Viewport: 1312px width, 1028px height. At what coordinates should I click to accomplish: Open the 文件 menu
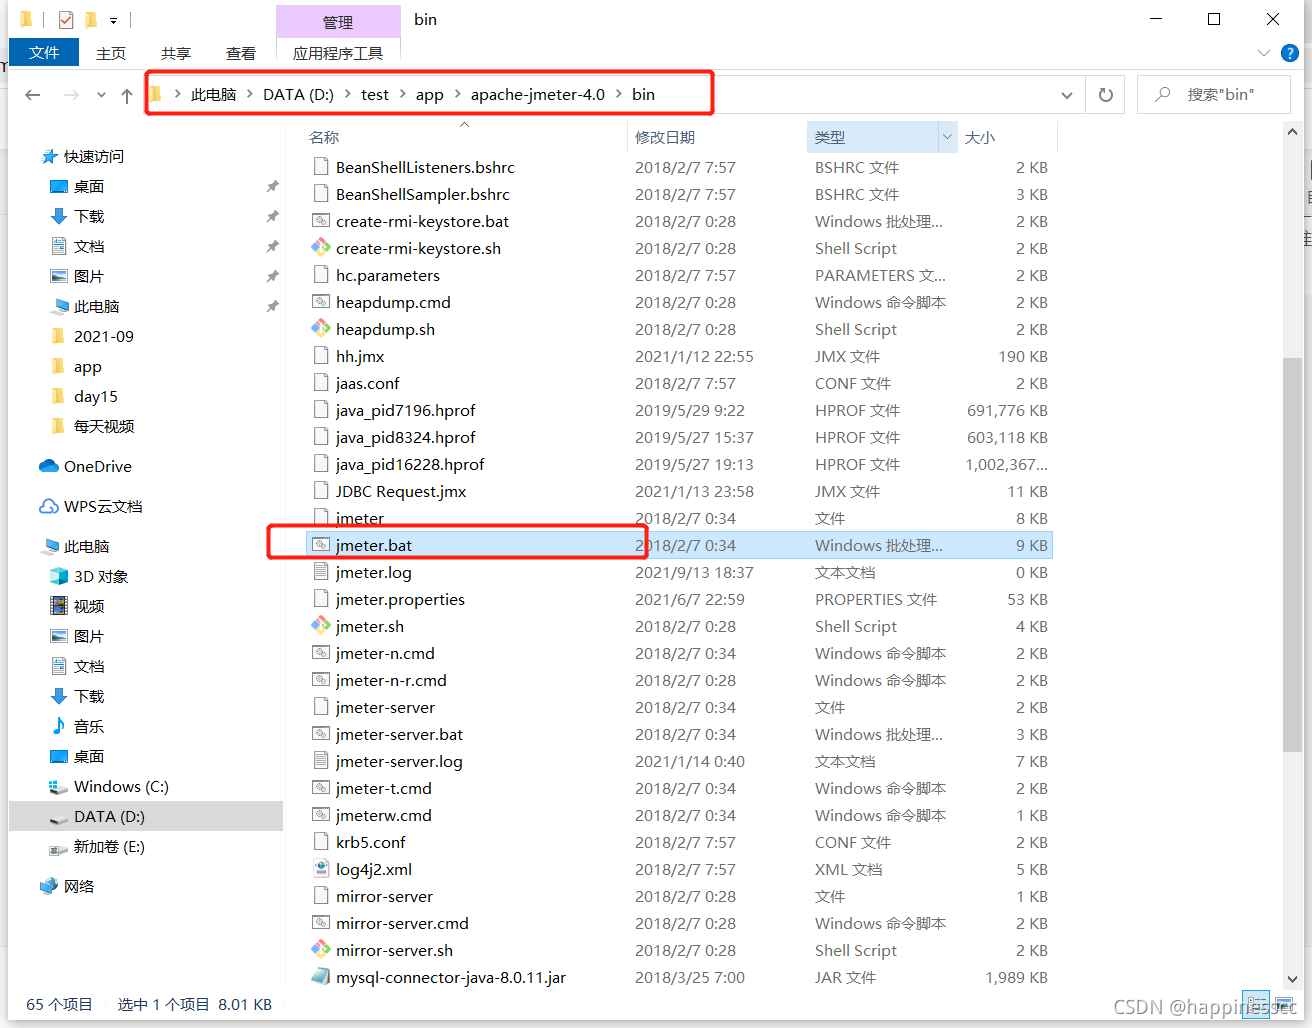44,52
